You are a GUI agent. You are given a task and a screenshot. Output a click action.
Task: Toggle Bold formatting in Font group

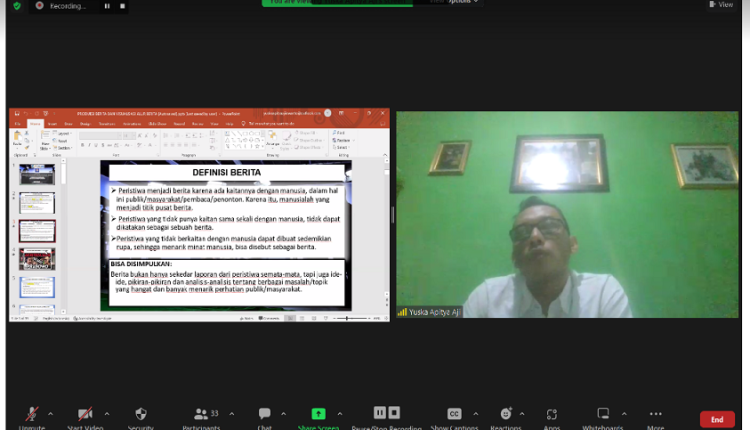83,145
